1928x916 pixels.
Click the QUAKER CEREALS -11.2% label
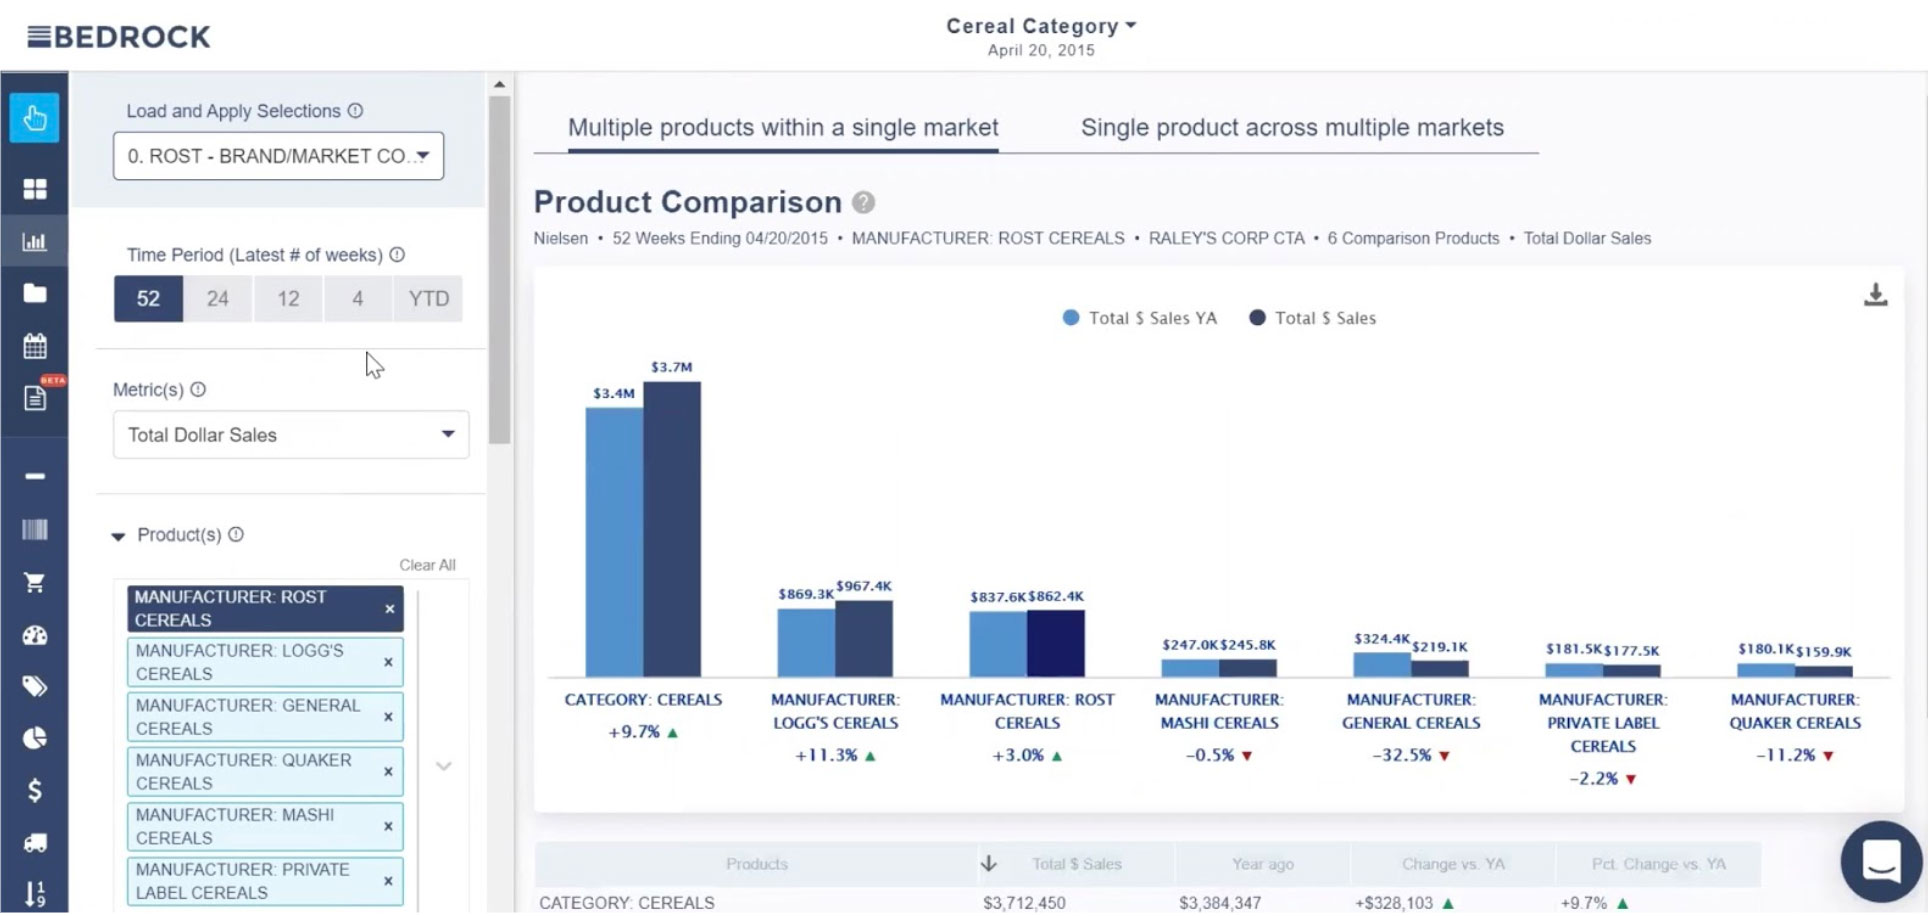[1795, 756]
